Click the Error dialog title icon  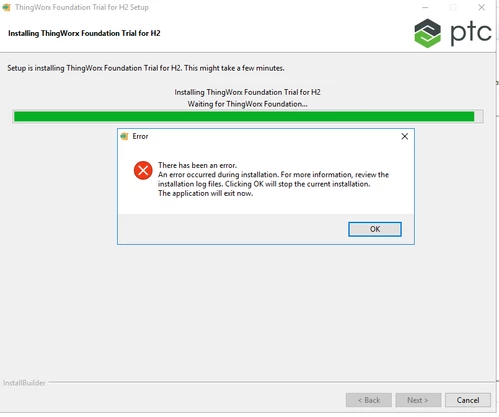click(x=124, y=136)
